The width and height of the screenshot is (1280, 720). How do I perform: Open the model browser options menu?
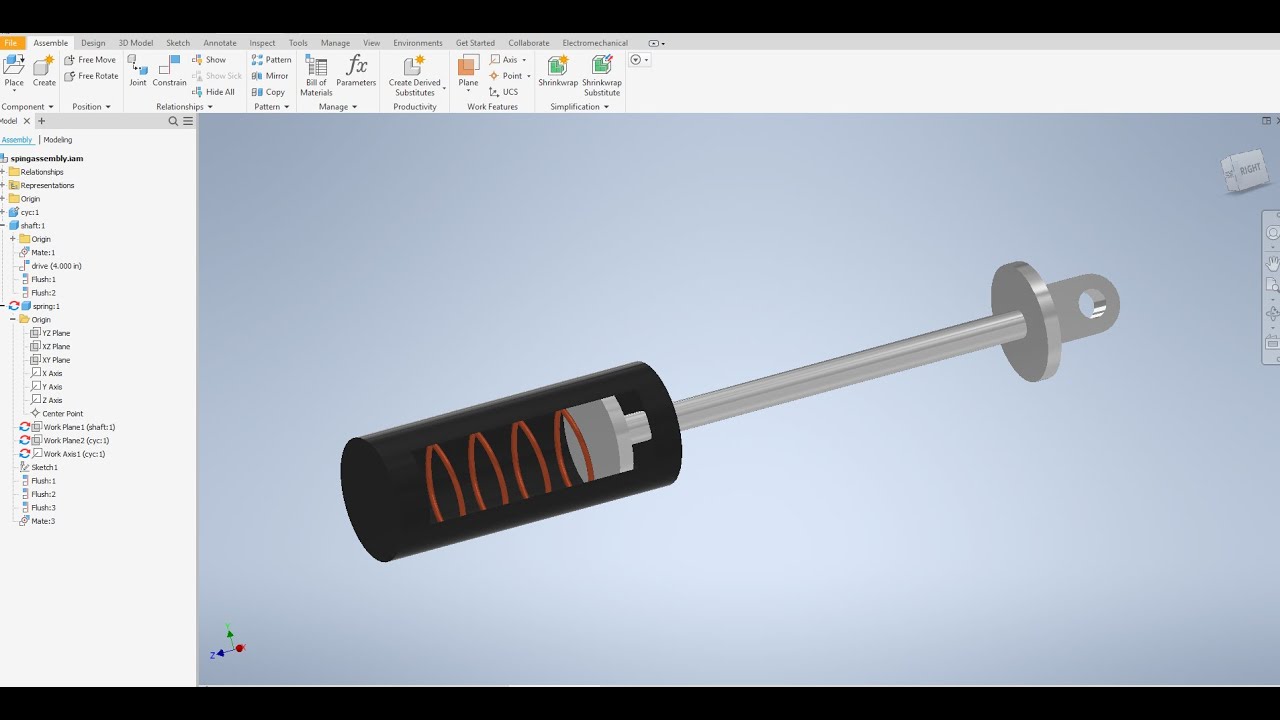pos(188,121)
